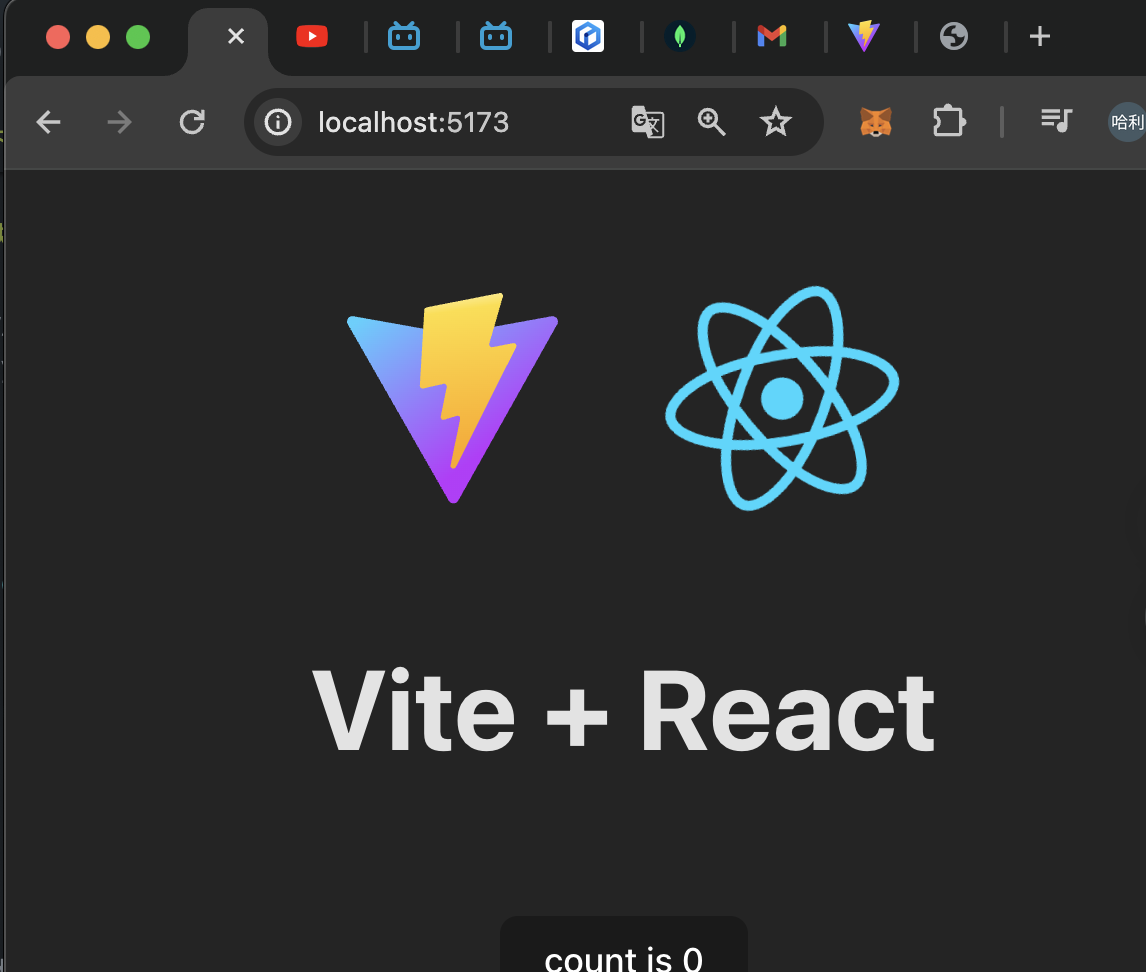1146x972 pixels.
Task: Click the React atom logo
Action: click(x=782, y=398)
